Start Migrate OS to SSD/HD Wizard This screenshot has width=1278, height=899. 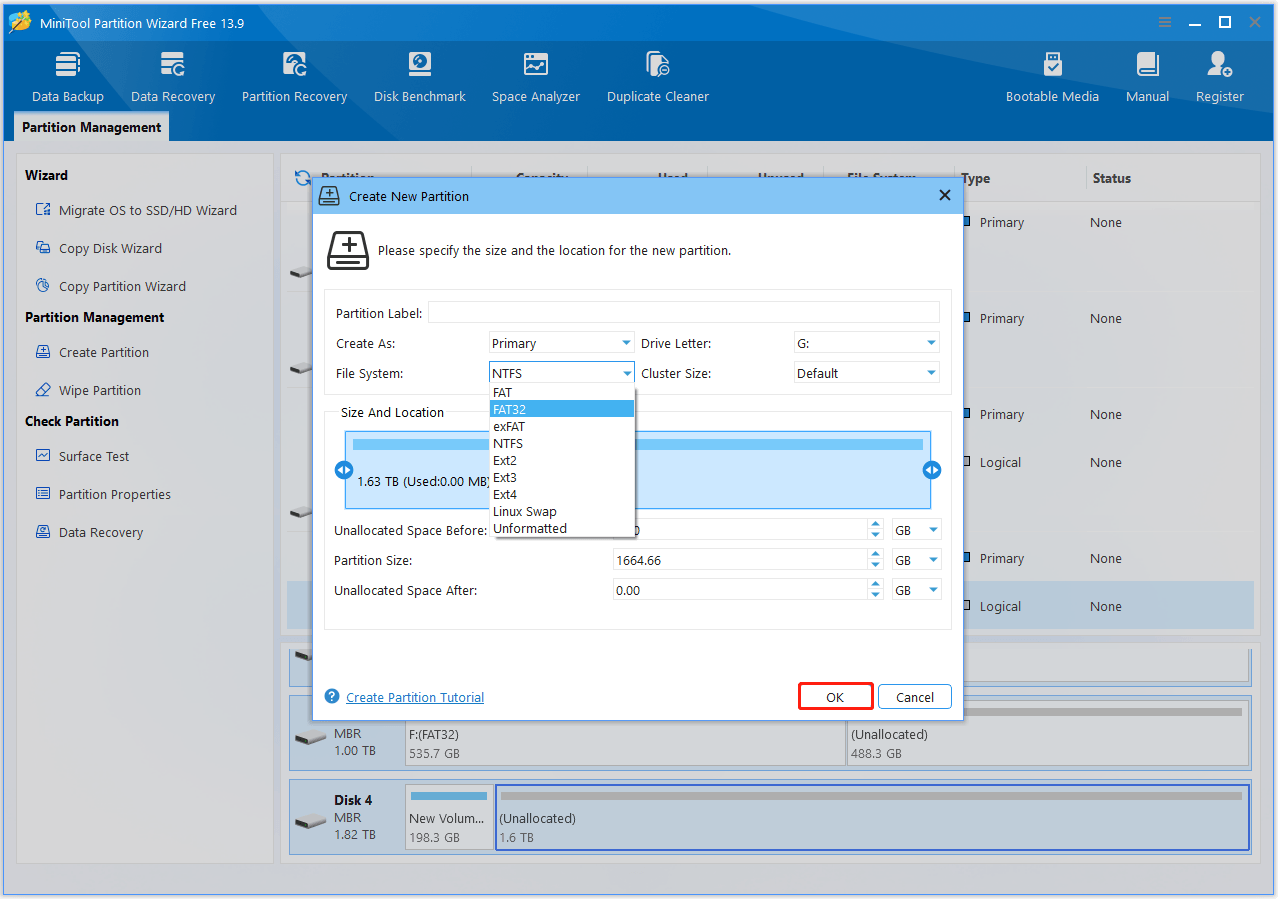pyautogui.click(x=136, y=210)
